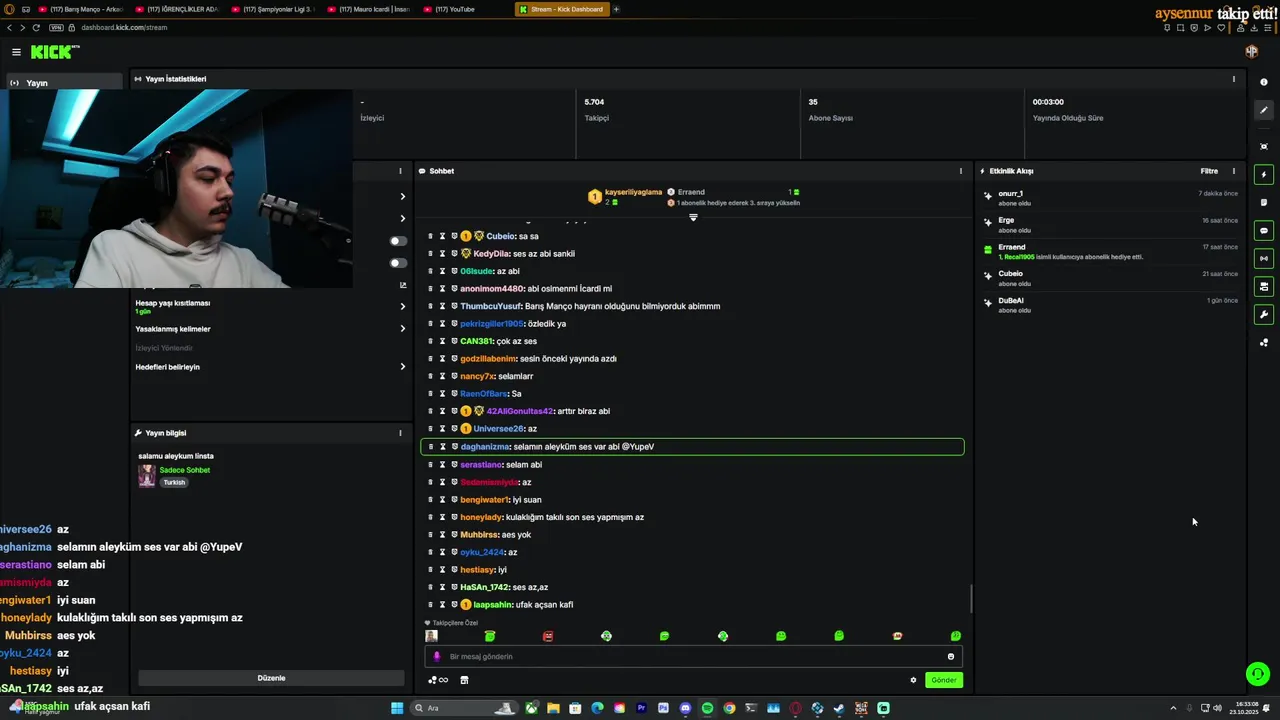The image size is (1280, 720).
Task: Toggle the chat bubble panel icon
Action: pos(1264,231)
